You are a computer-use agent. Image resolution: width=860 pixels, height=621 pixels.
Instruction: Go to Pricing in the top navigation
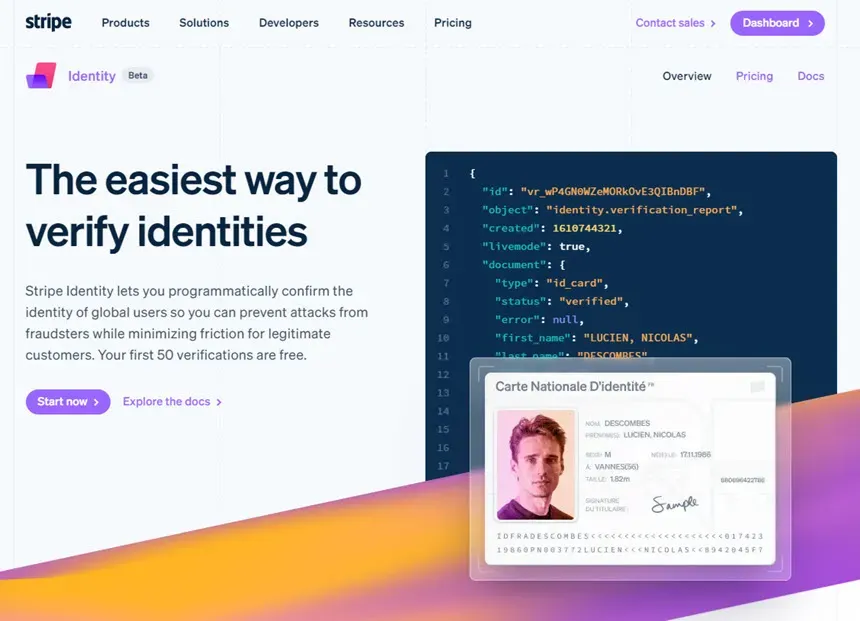453,23
